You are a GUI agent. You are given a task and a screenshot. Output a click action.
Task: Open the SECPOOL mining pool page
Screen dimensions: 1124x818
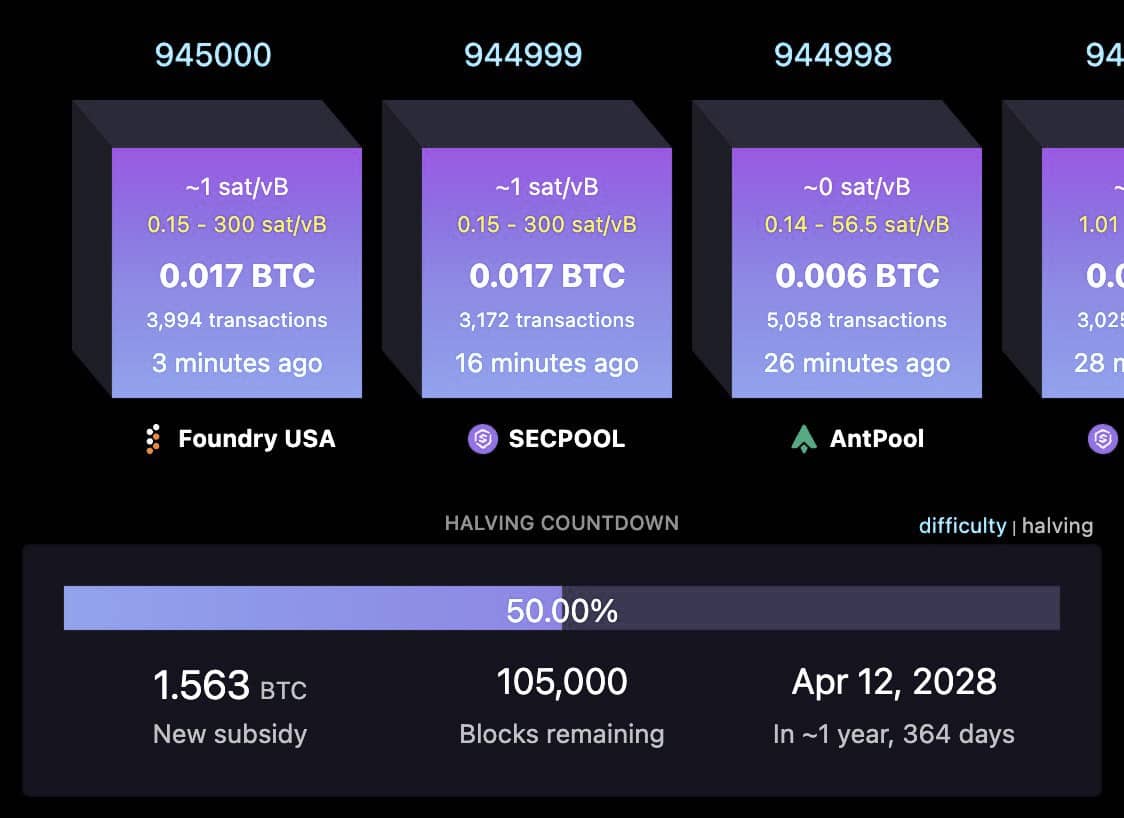click(566, 439)
